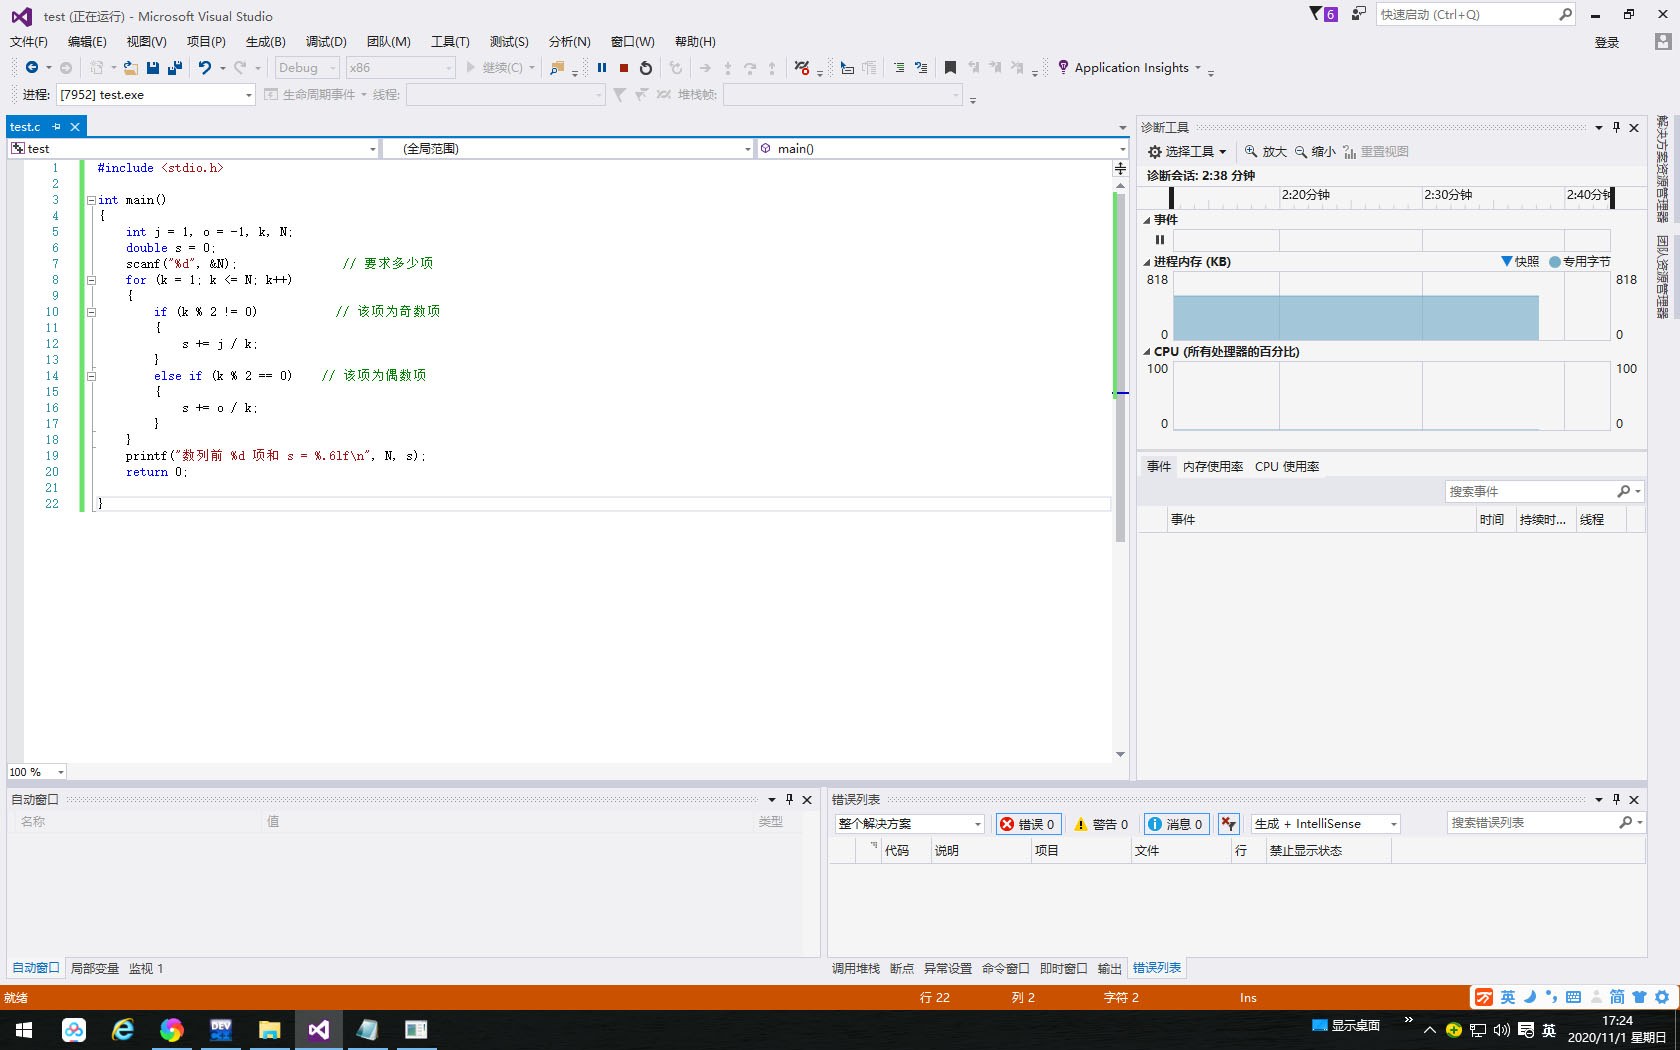Click the feedback icon next to notifications
This screenshot has width=1680, height=1050.
tap(1359, 14)
